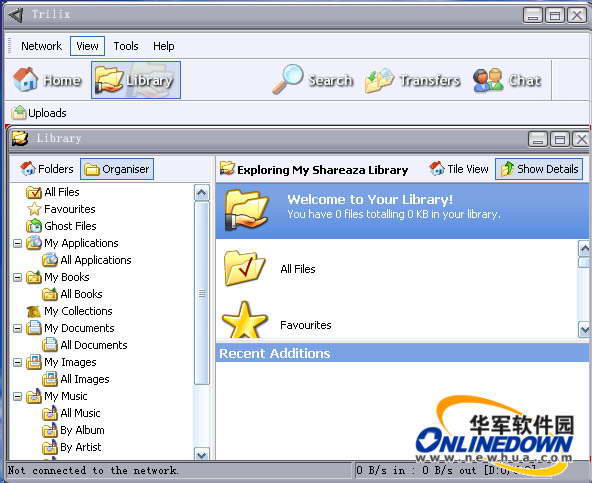Click the Library folder icon in toolbar
The width and height of the screenshot is (592, 483).
109,79
